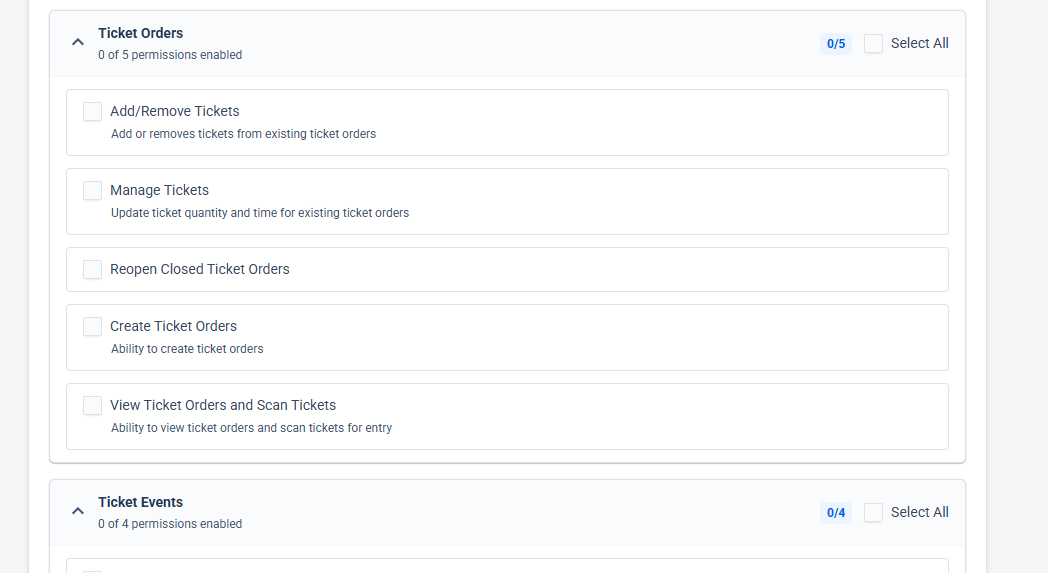
Task: Collapse the Ticket Orders section chevron
Action: (78, 42)
